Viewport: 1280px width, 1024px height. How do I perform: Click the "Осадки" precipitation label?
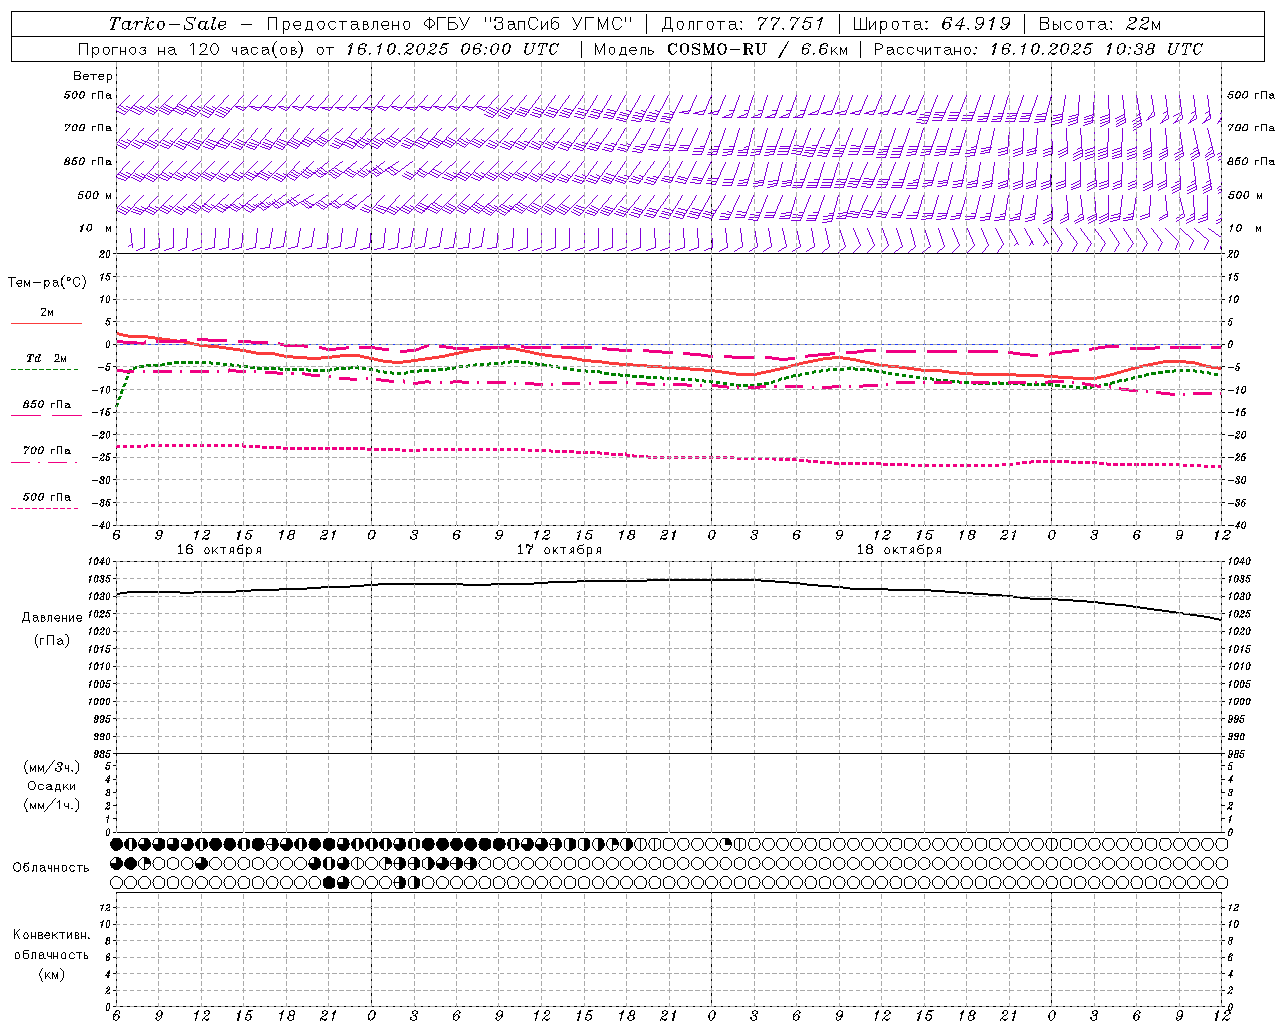[x=52, y=786]
